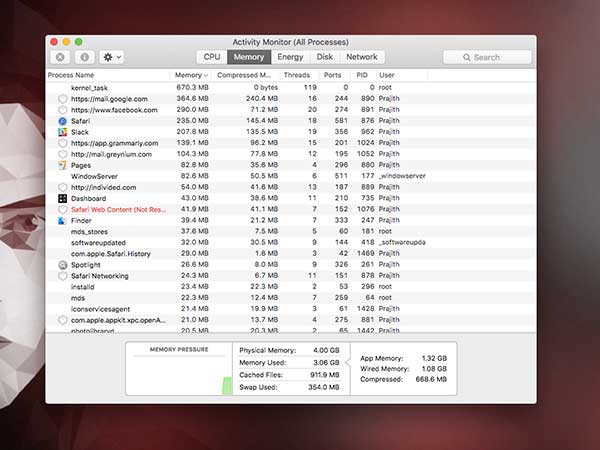Click the 240.4 MB compressed memory cell

[262, 98]
